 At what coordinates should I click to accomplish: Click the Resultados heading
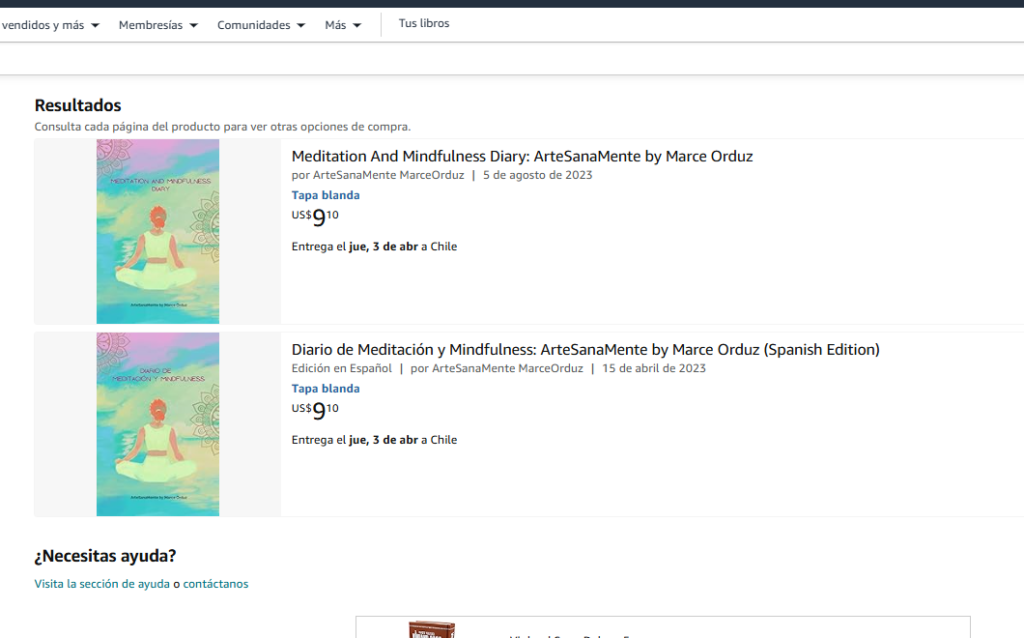click(x=78, y=105)
